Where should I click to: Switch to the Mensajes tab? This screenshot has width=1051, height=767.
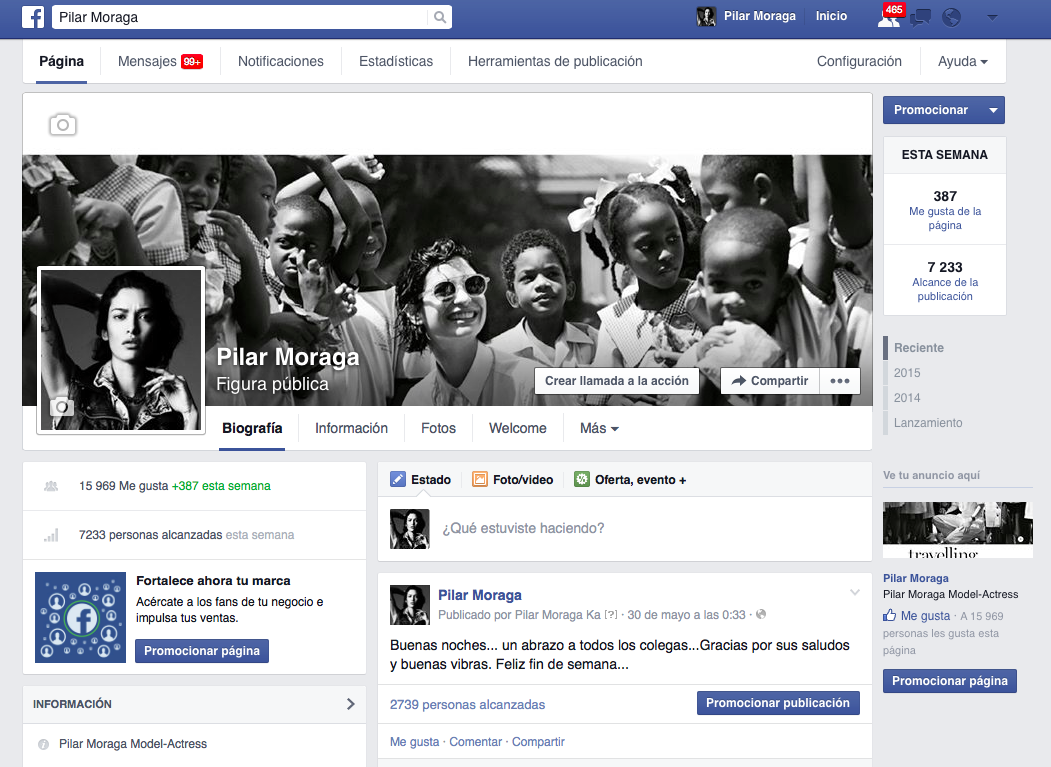click(160, 62)
